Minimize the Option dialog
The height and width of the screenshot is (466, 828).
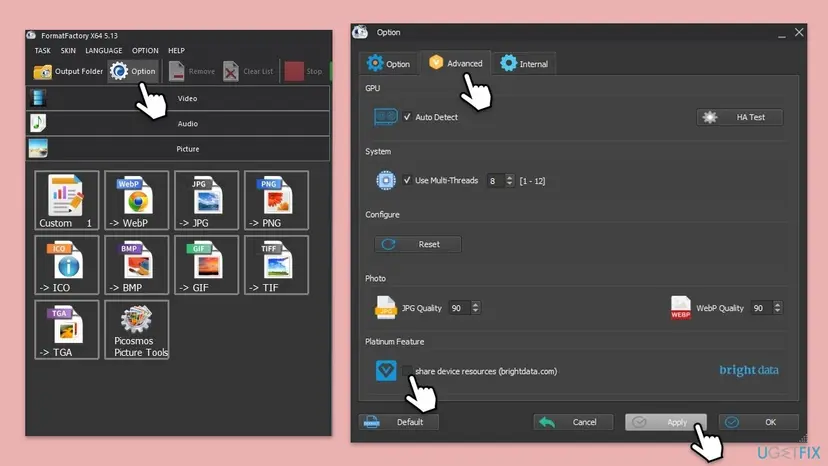coord(782,34)
